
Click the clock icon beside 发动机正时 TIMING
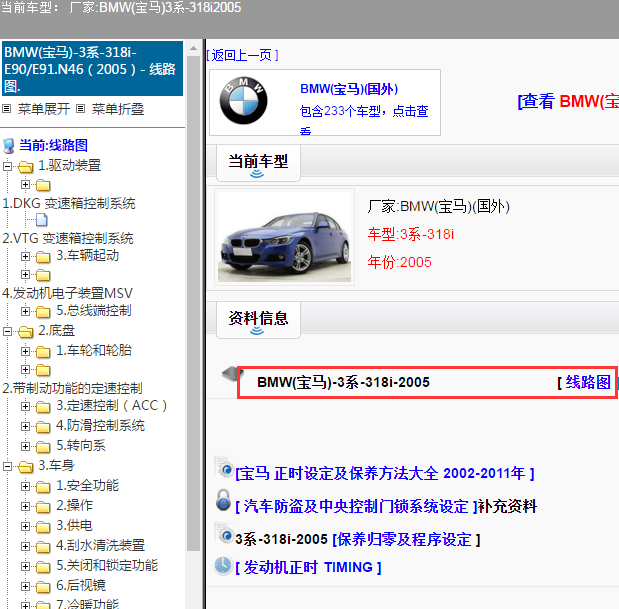pyautogui.click(x=223, y=565)
